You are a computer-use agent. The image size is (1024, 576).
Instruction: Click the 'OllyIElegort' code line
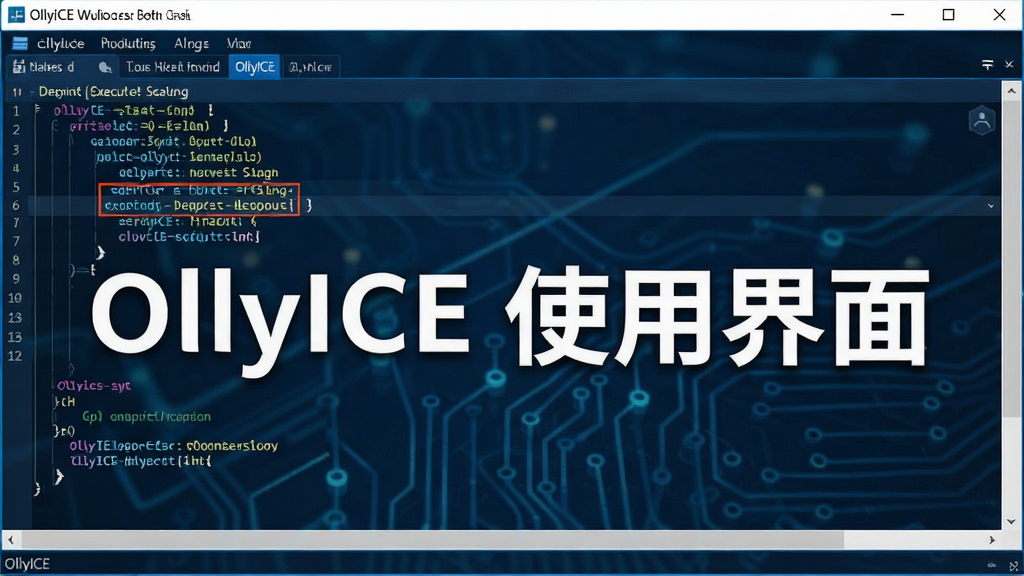(174, 446)
